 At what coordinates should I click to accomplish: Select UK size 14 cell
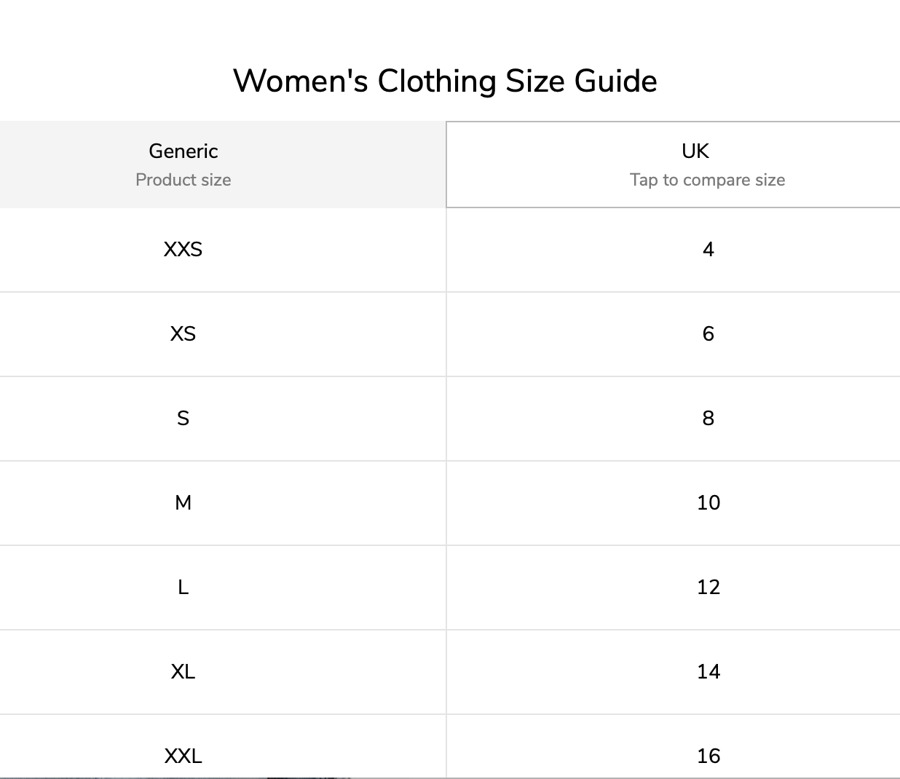point(708,672)
